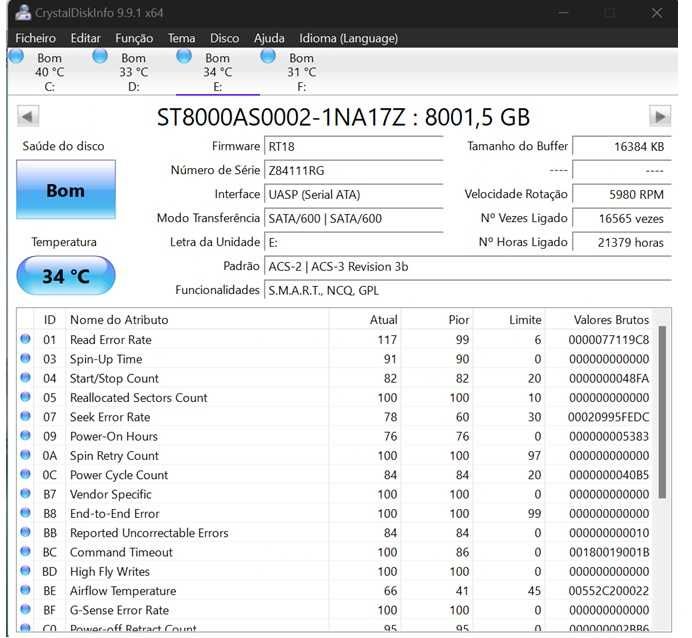
Task: Click the buffer size field 16384 KB
Action: click(x=622, y=146)
